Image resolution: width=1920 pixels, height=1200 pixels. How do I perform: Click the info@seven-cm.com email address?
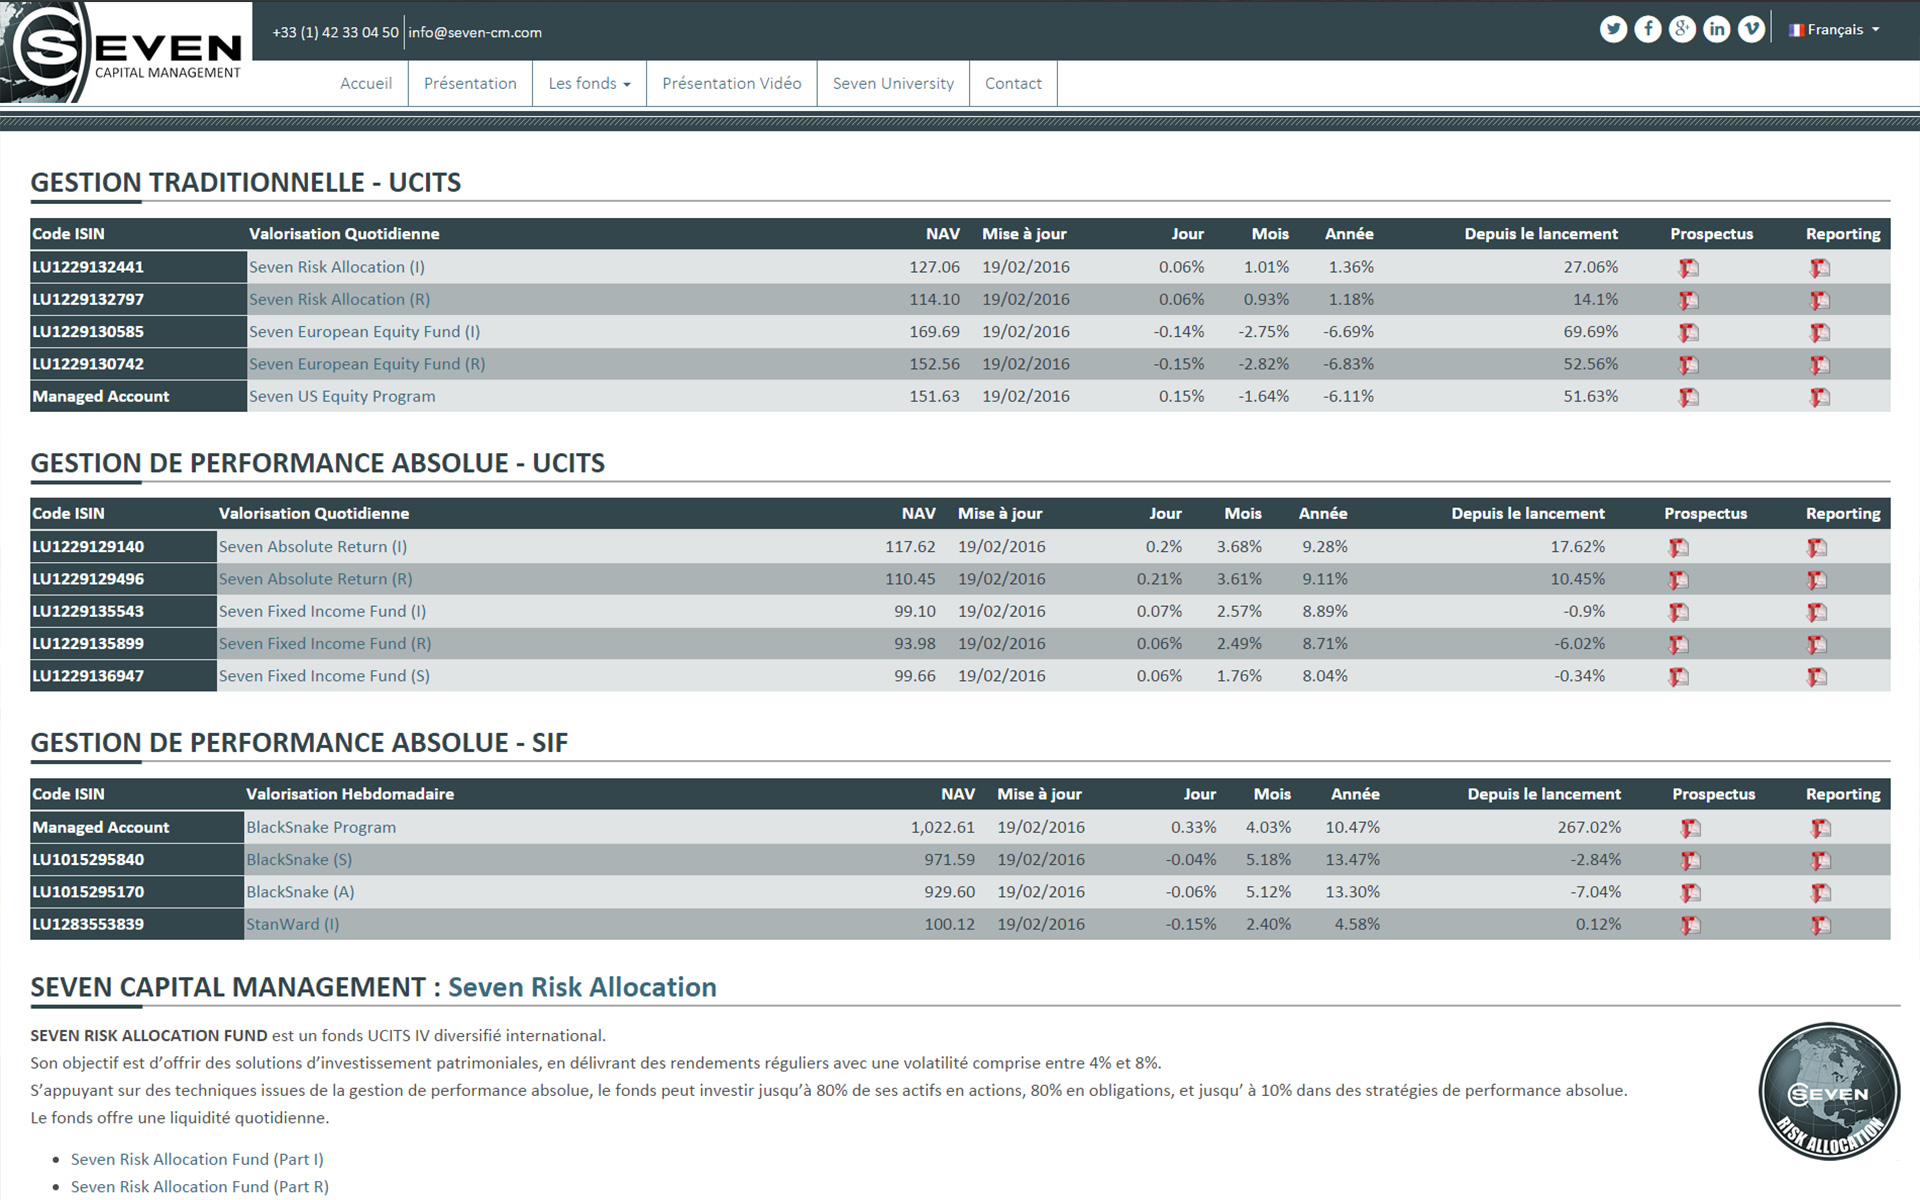tap(475, 32)
